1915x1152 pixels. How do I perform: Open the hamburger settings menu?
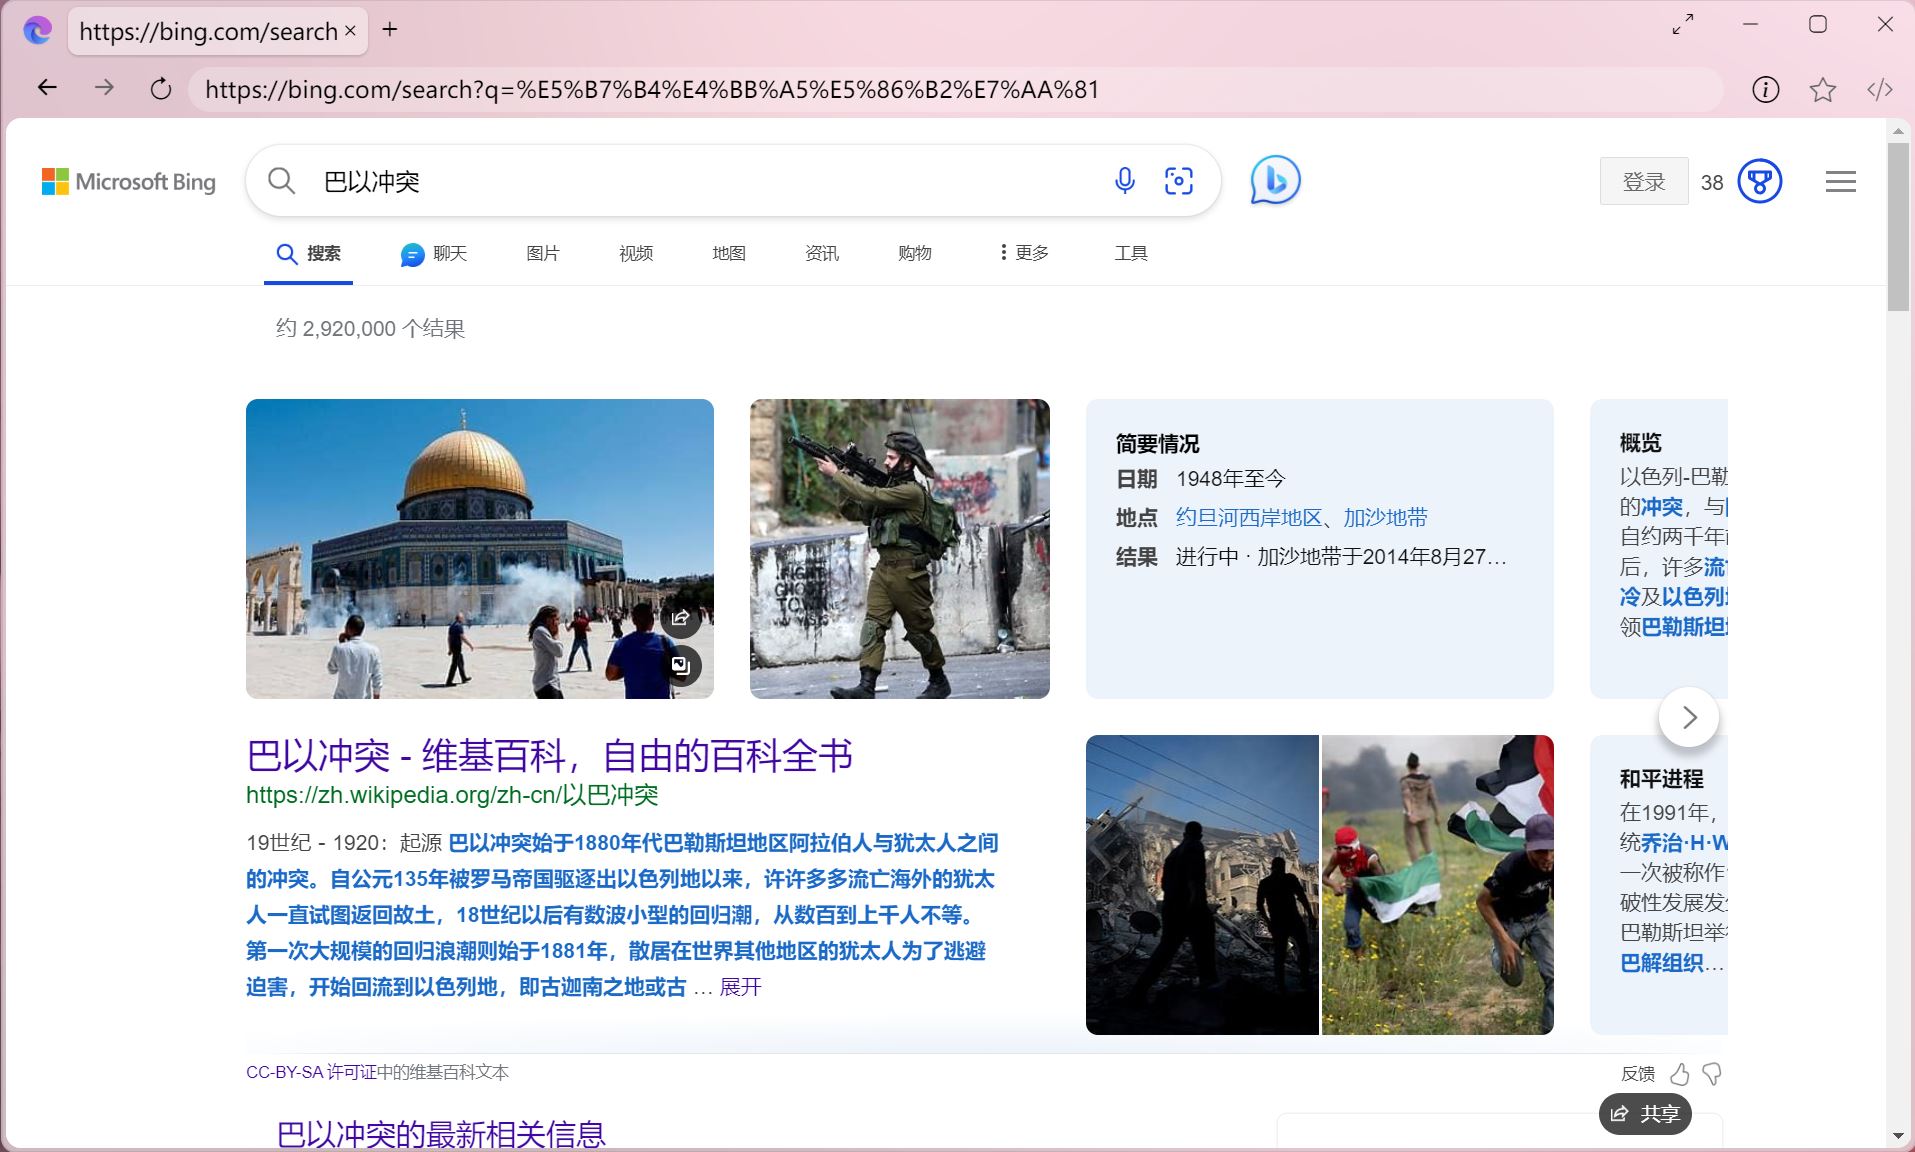click(1840, 182)
